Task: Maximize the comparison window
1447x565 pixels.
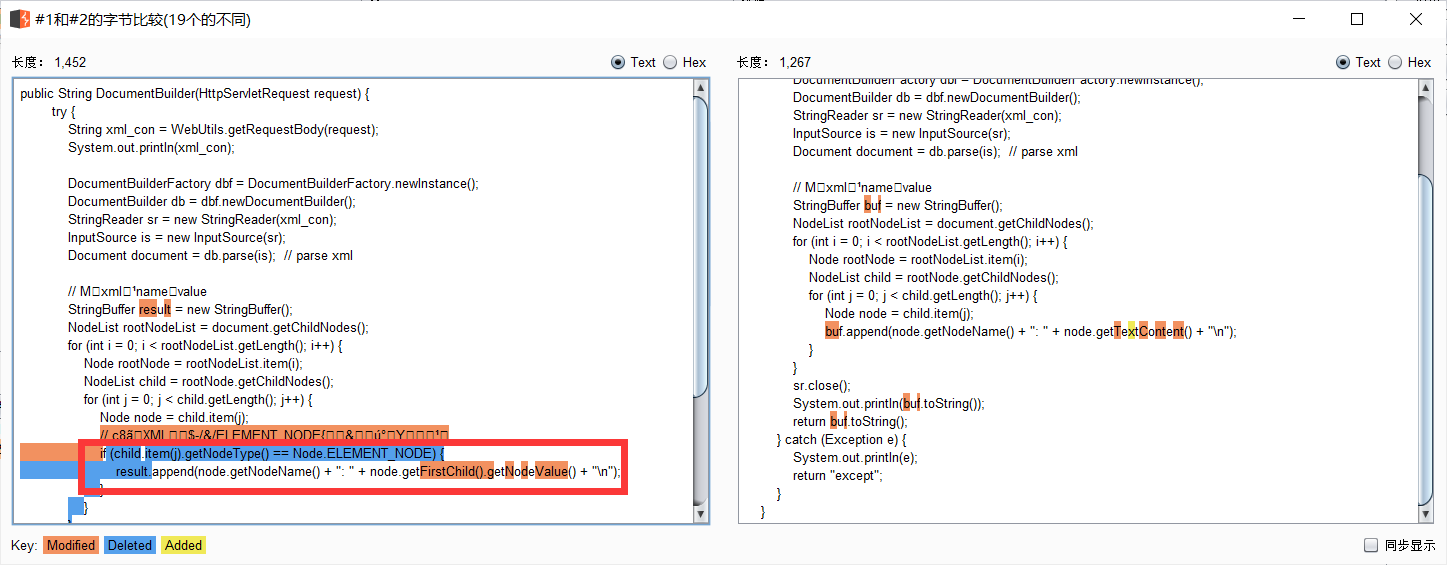Action: tap(1357, 19)
